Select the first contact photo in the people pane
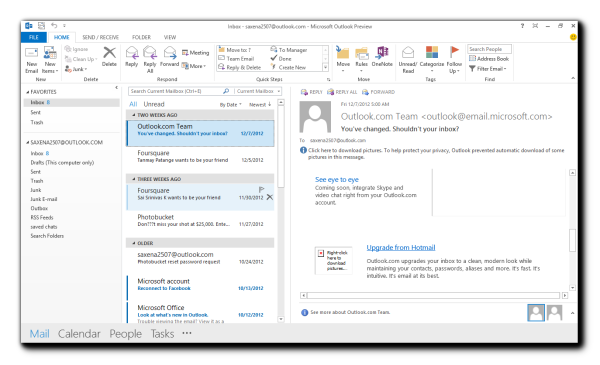 [536, 313]
